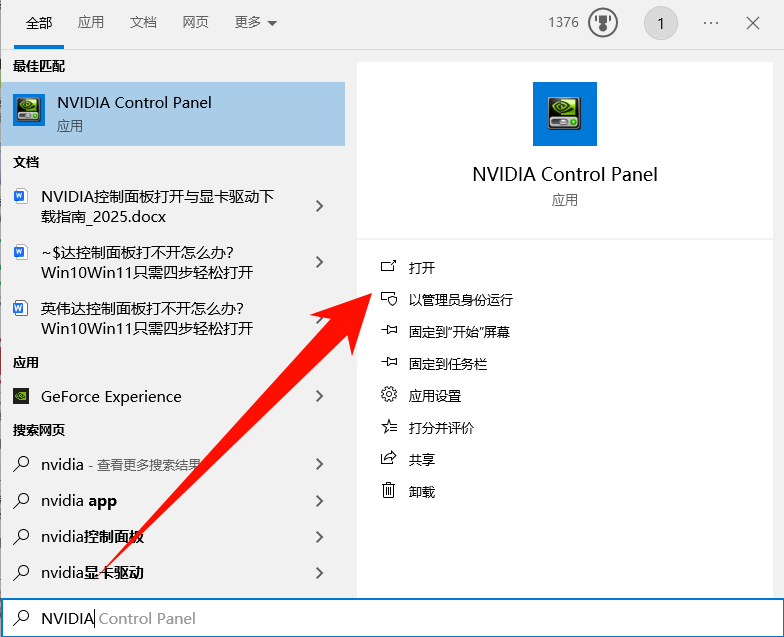Expand arrow for ~$达控制面板打不开怎么办 document
The width and height of the screenshot is (784, 637).
point(320,262)
